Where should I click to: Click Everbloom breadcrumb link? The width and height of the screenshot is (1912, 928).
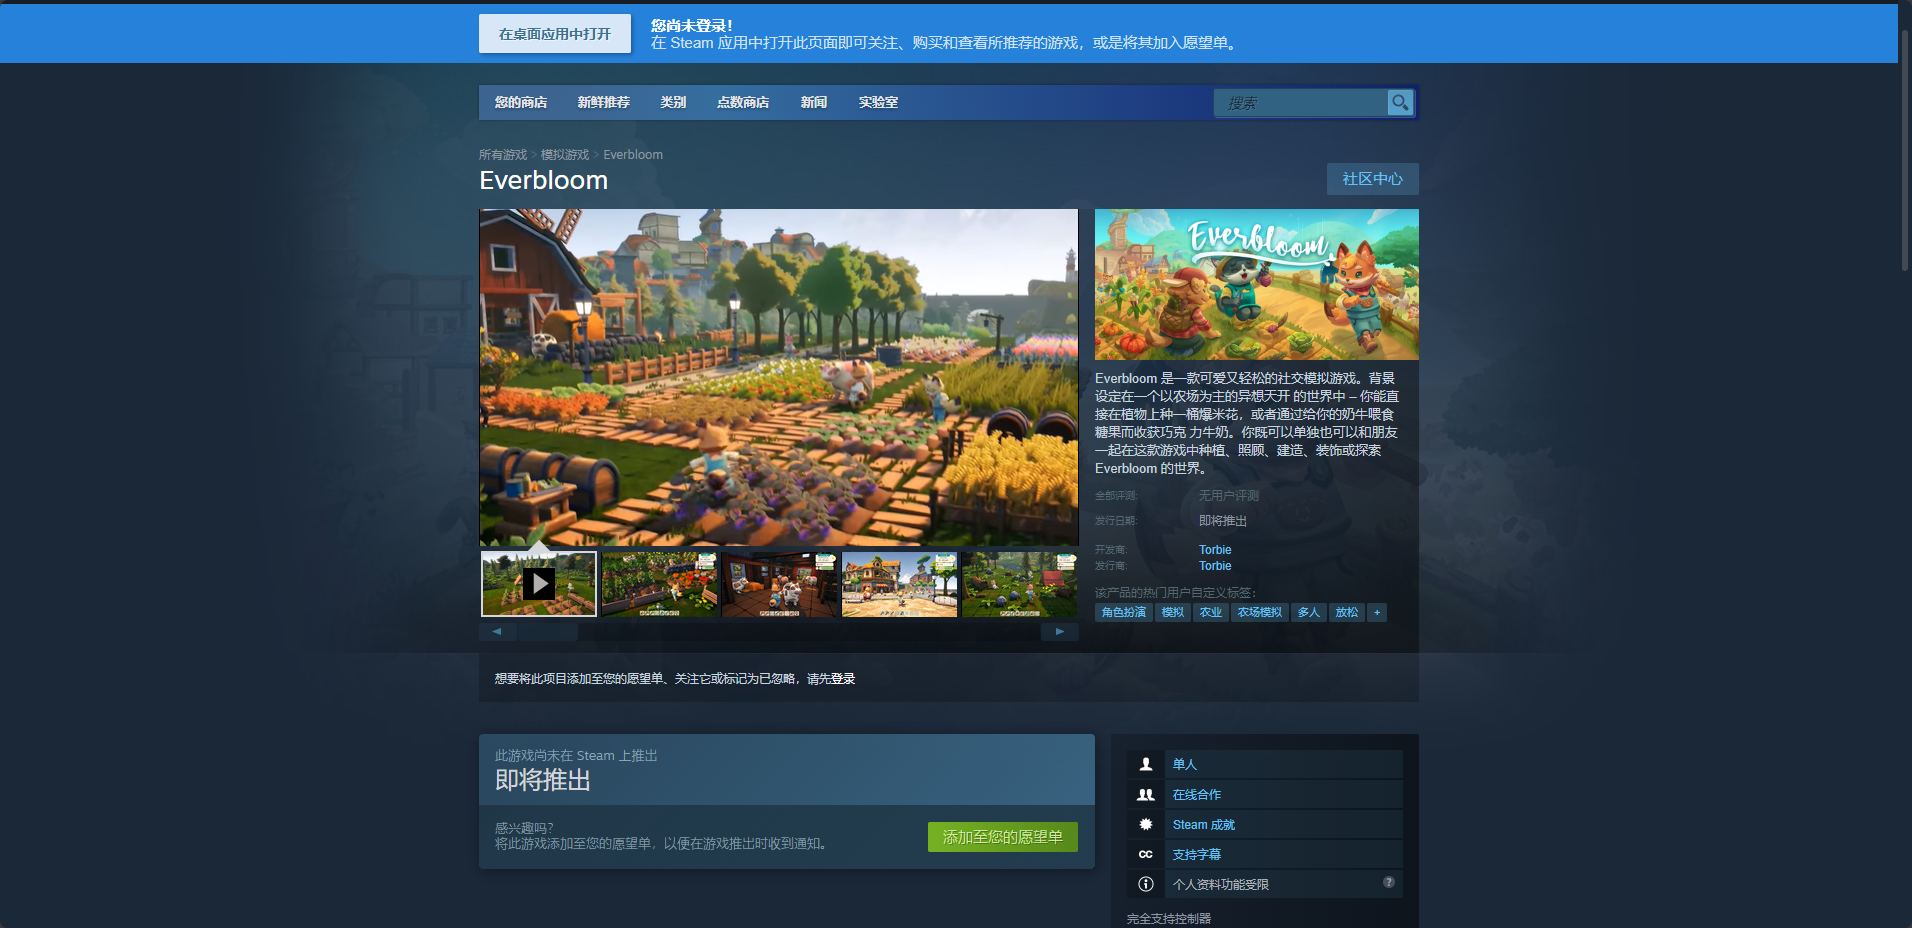tap(633, 155)
